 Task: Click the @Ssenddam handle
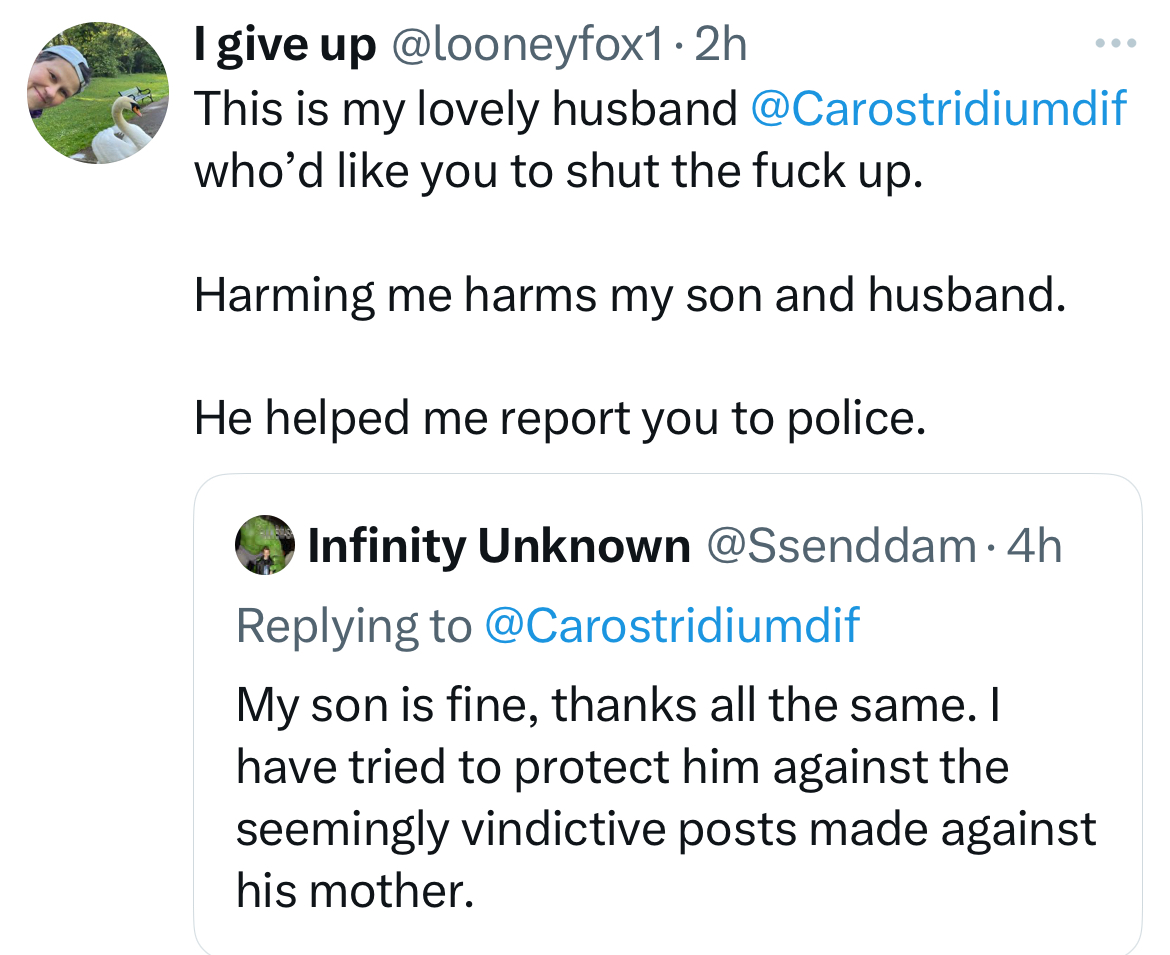(840, 545)
